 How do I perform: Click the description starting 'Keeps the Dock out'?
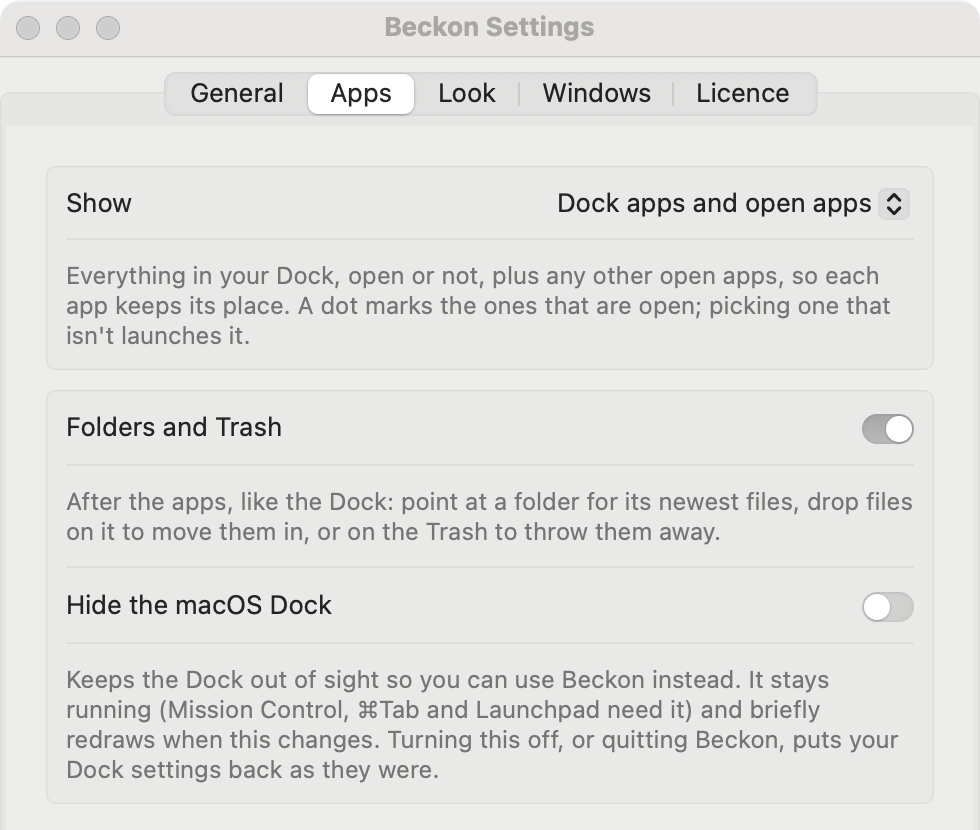pyautogui.click(x=482, y=724)
